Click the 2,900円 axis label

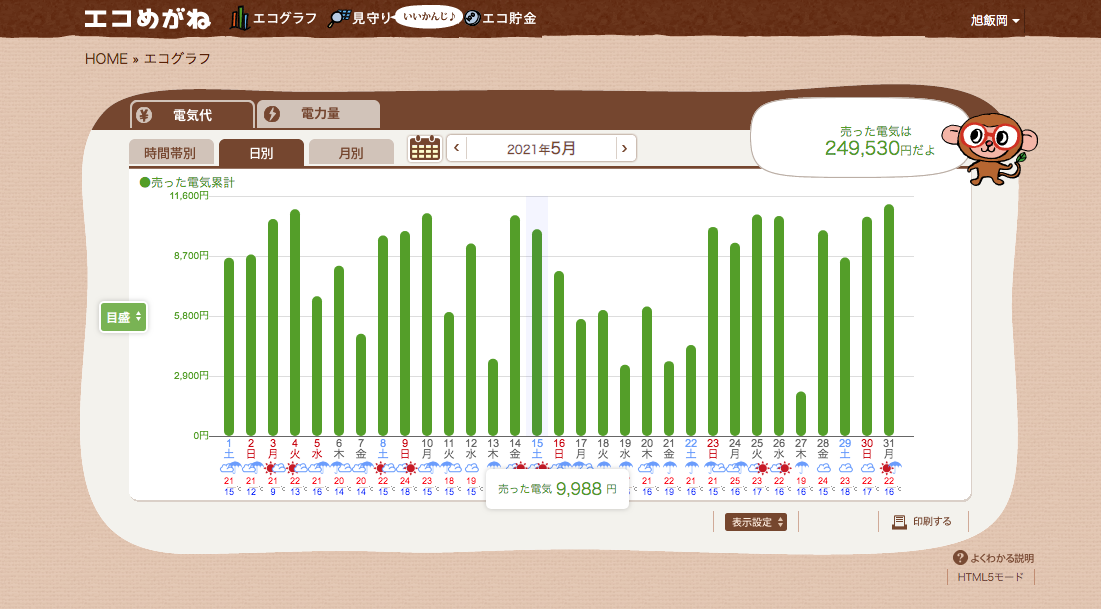tap(192, 376)
